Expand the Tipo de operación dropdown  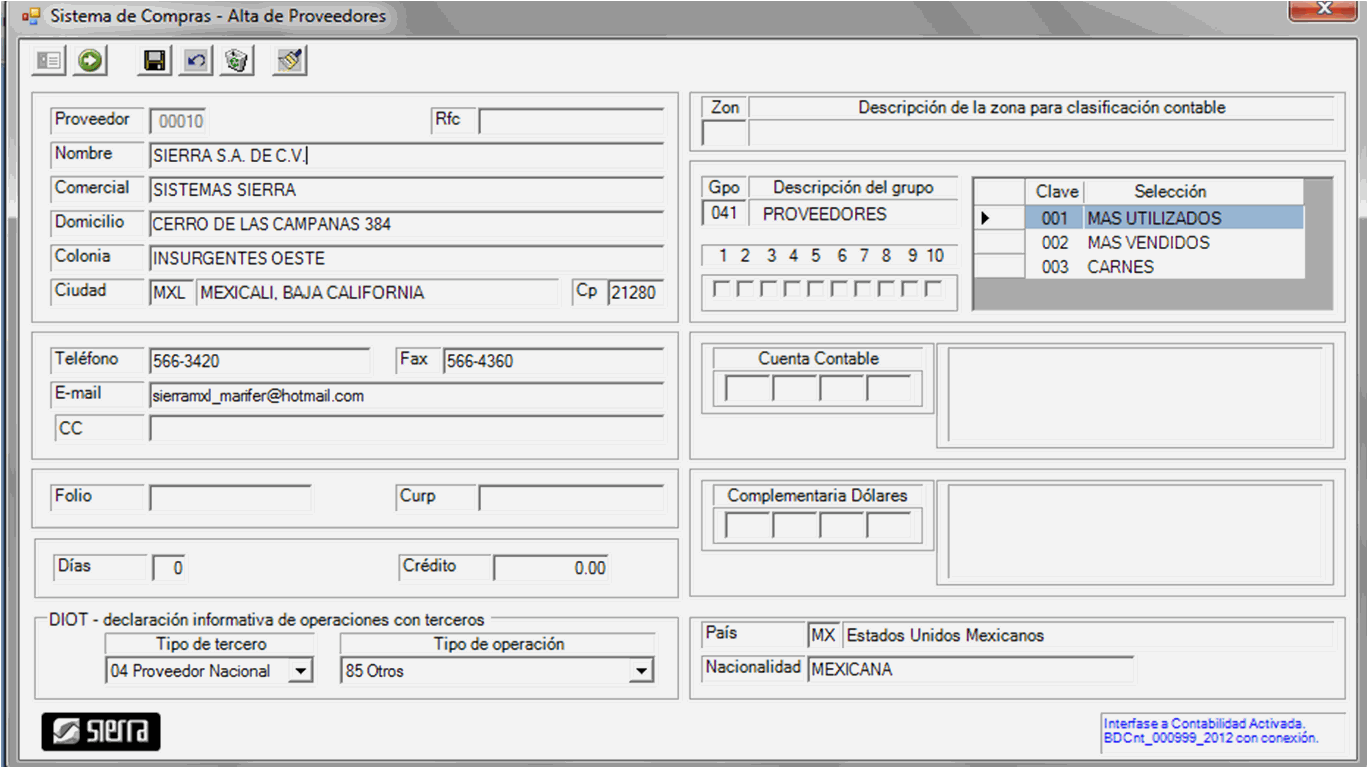coord(641,672)
